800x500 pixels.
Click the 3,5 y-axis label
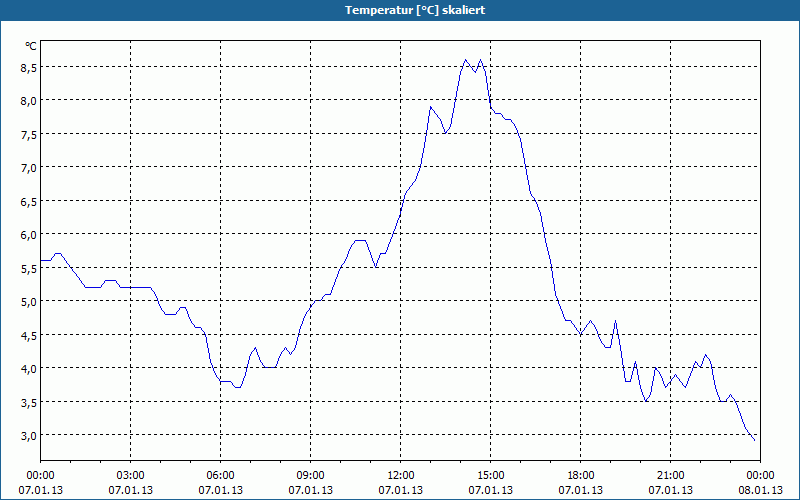(28, 403)
